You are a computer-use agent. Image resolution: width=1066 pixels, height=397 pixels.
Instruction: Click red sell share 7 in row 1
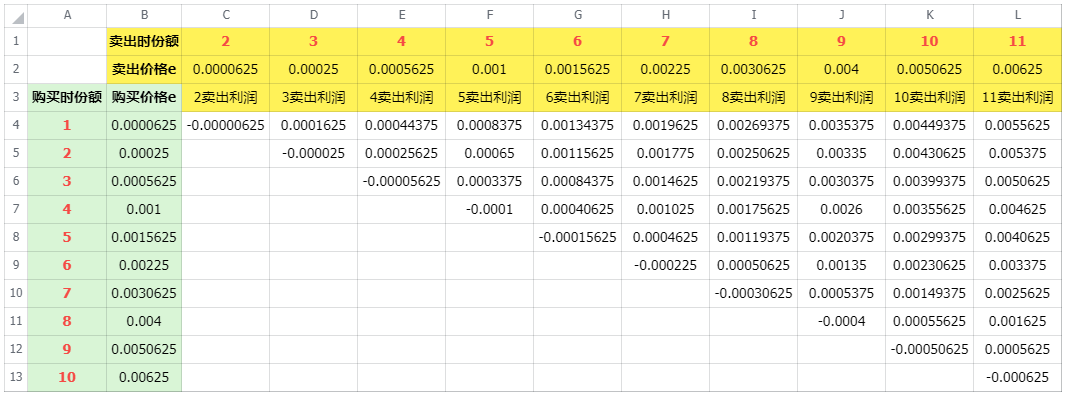pyautogui.click(x=665, y=41)
